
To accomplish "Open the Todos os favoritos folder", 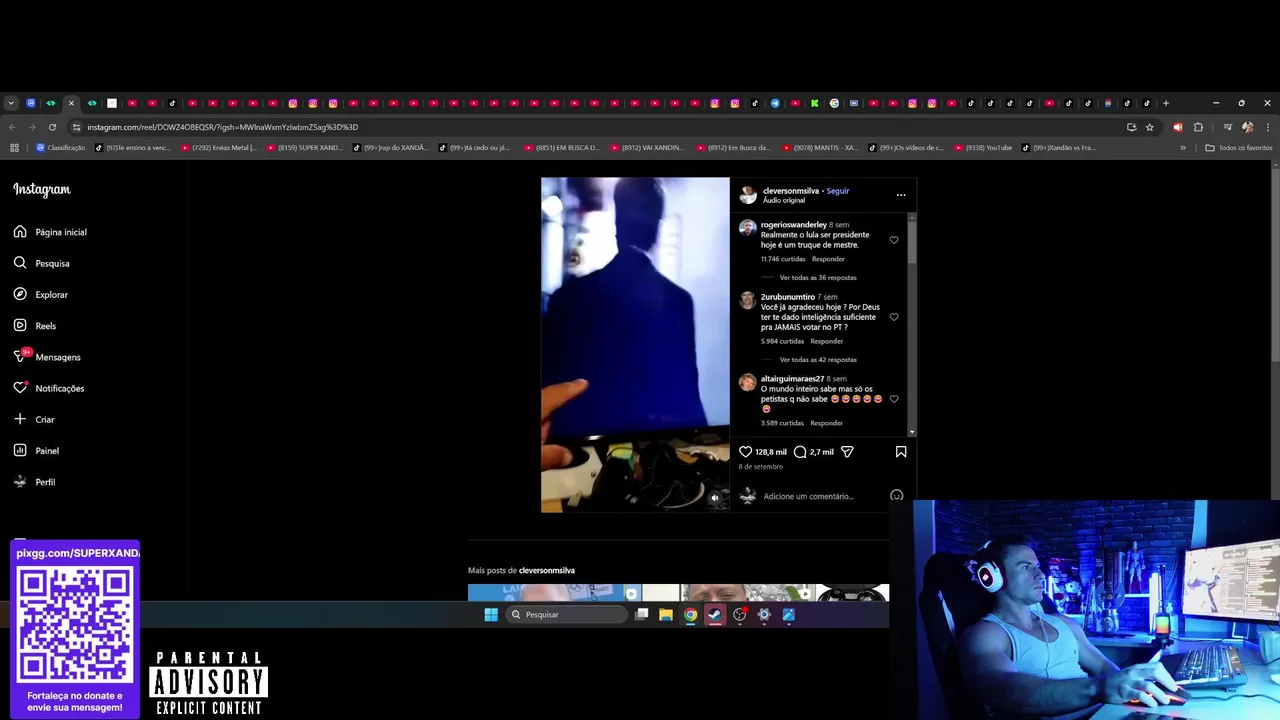I will tap(1239, 148).
